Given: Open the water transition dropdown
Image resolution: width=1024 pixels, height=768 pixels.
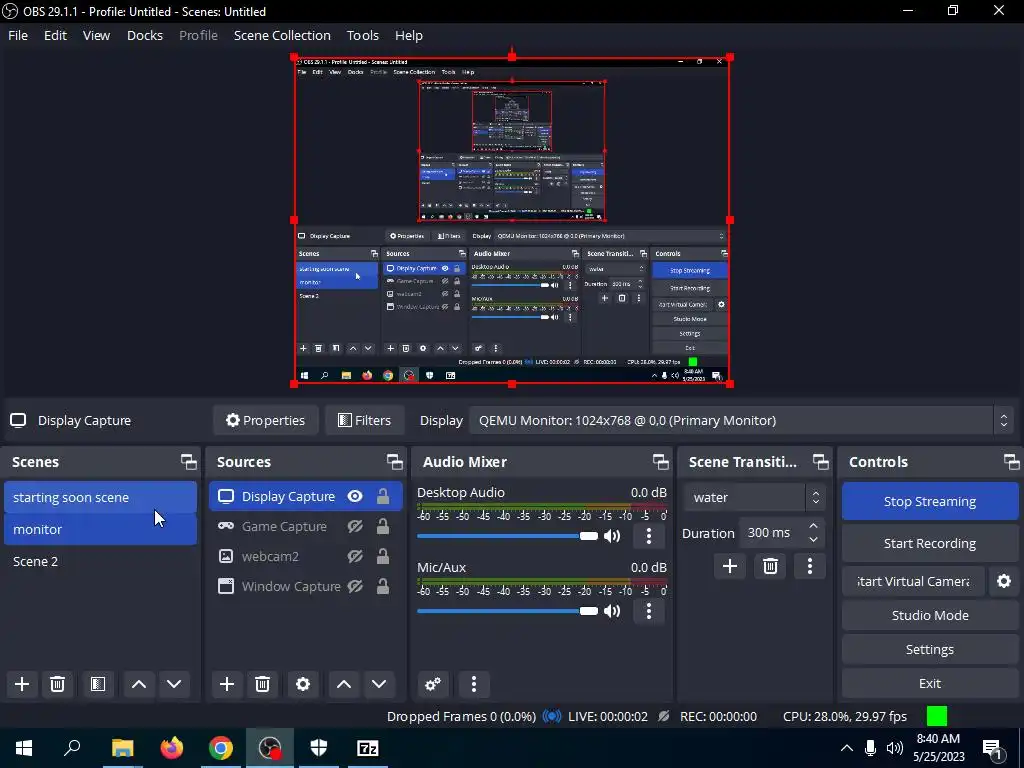Looking at the screenshot, I should pyautogui.click(x=754, y=498).
